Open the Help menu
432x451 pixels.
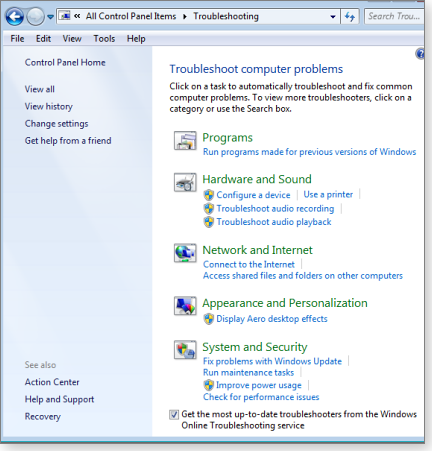[136, 39]
